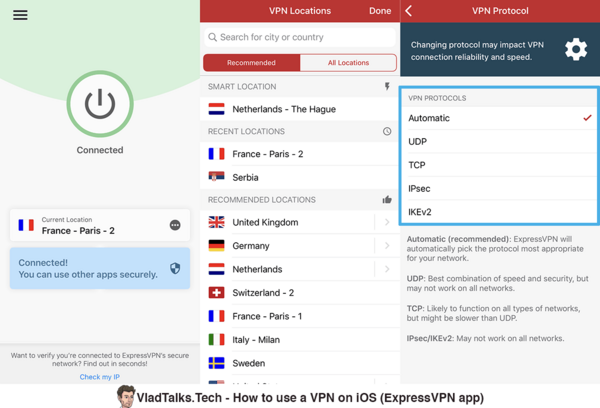Click the Netherlands - The Hague flag icon
The height and width of the screenshot is (408, 600).
[x=216, y=109]
